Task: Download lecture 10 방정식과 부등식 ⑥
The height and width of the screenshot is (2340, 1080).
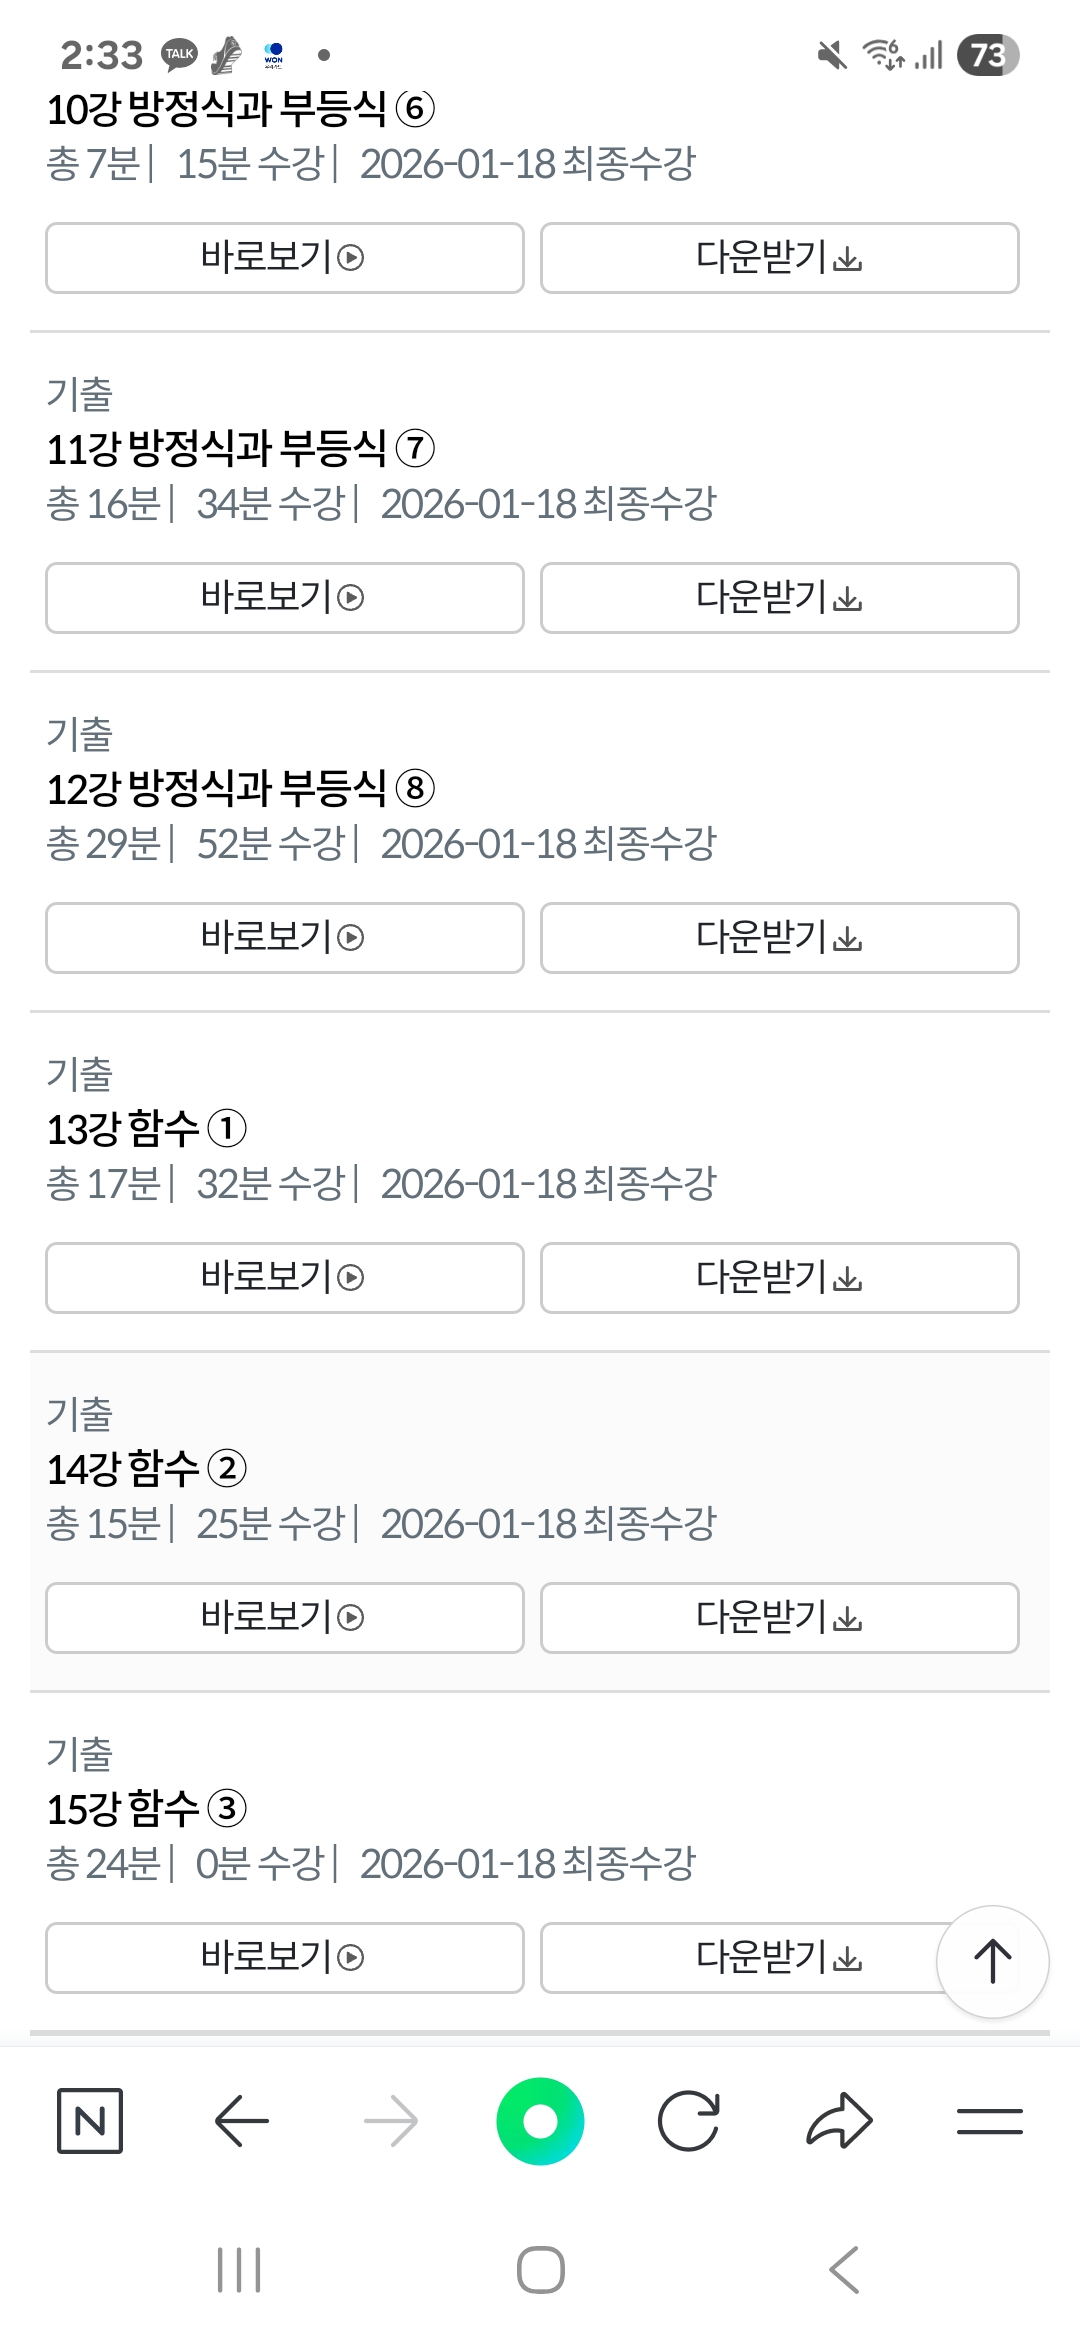Action: point(779,258)
